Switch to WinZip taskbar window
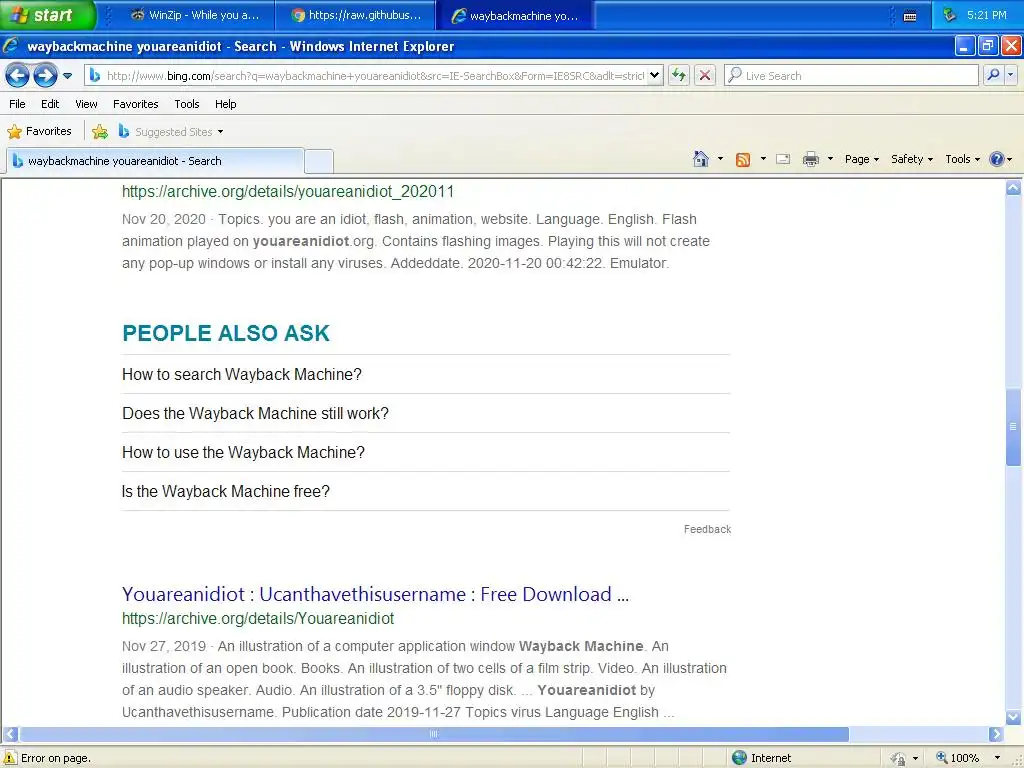1024x768 pixels. pos(196,15)
